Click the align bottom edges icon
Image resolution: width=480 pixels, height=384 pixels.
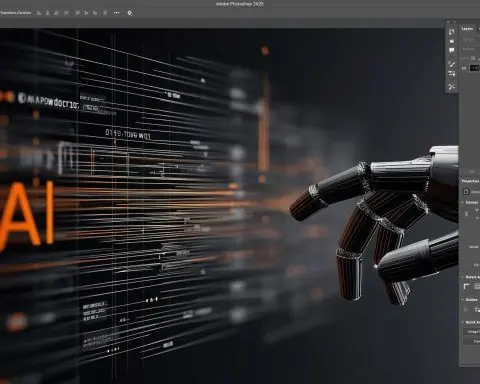coord(95,13)
